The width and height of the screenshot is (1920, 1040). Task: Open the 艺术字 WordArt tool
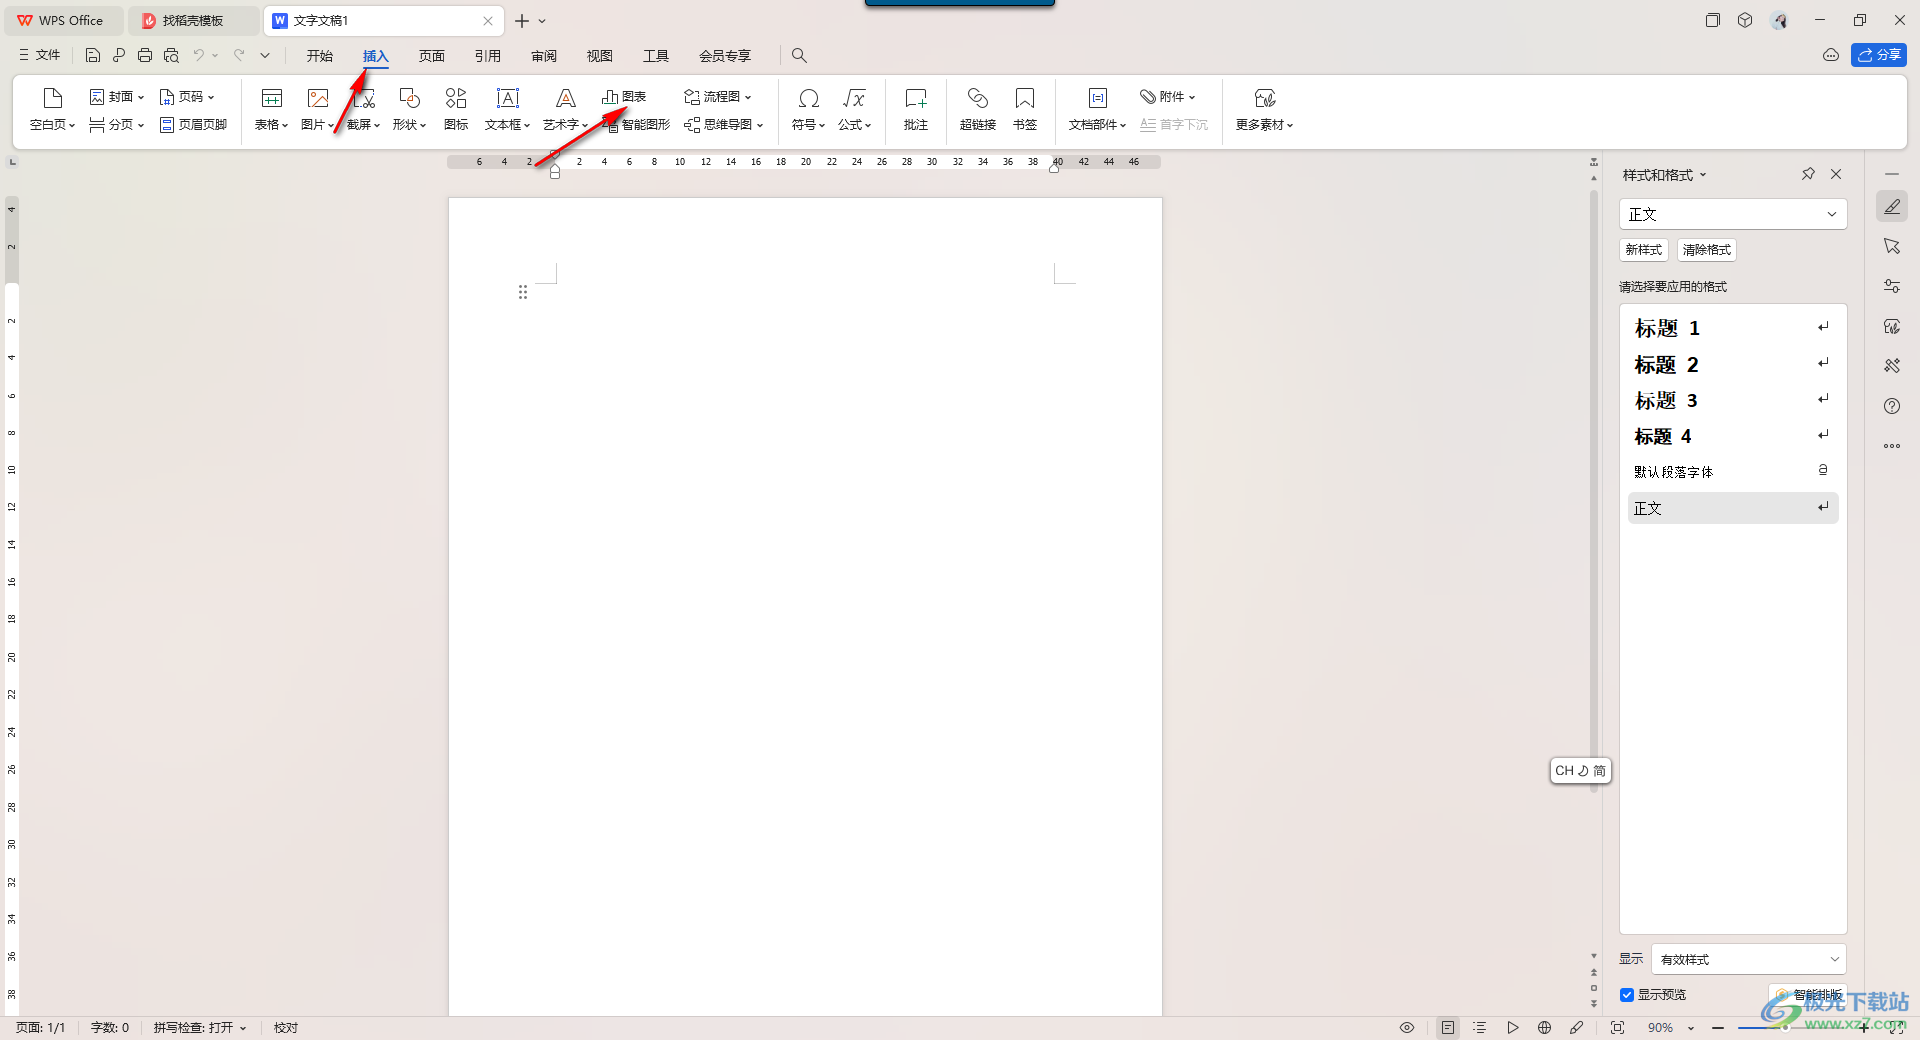[x=565, y=109]
